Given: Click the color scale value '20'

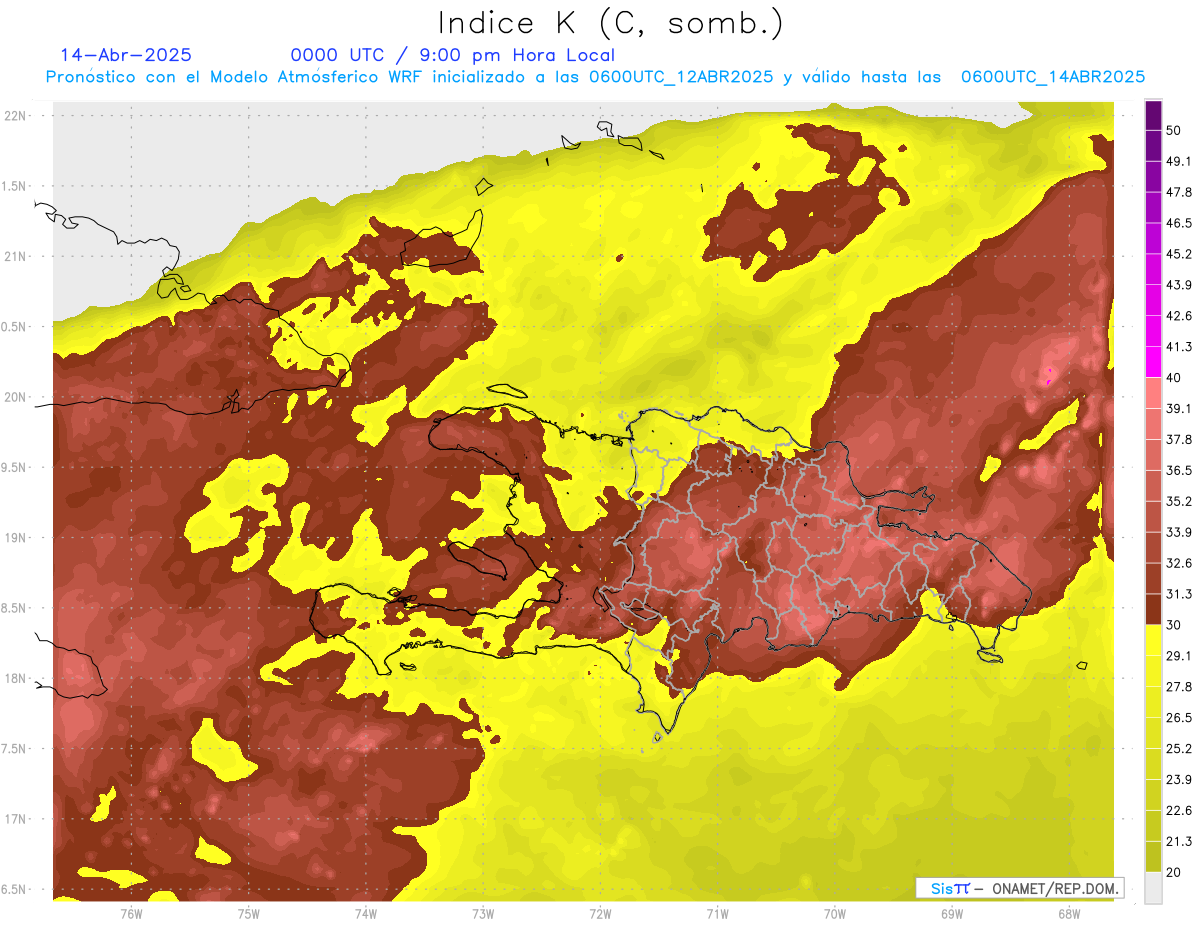Looking at the screenshot, I should click(x=1175, y=871).
